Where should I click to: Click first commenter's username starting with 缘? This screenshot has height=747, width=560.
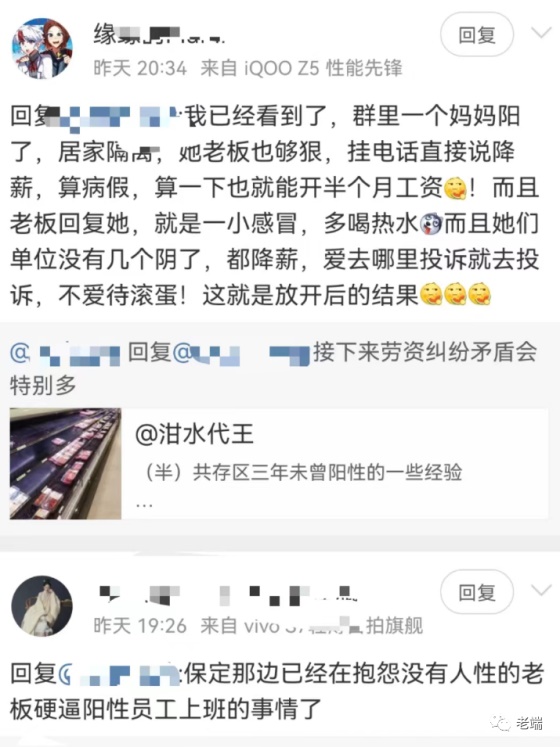(159, 35)
